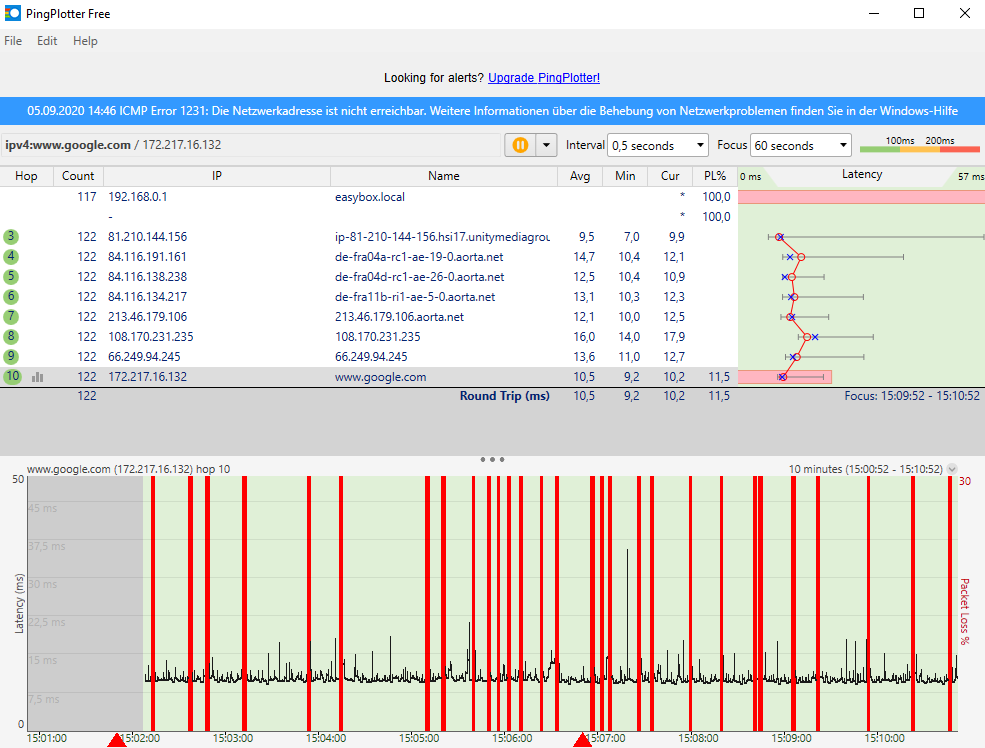Select the highlighted hop 10 number circle
Image resolution: width=985 pixels, height=748 pixels.
point(12,377)
